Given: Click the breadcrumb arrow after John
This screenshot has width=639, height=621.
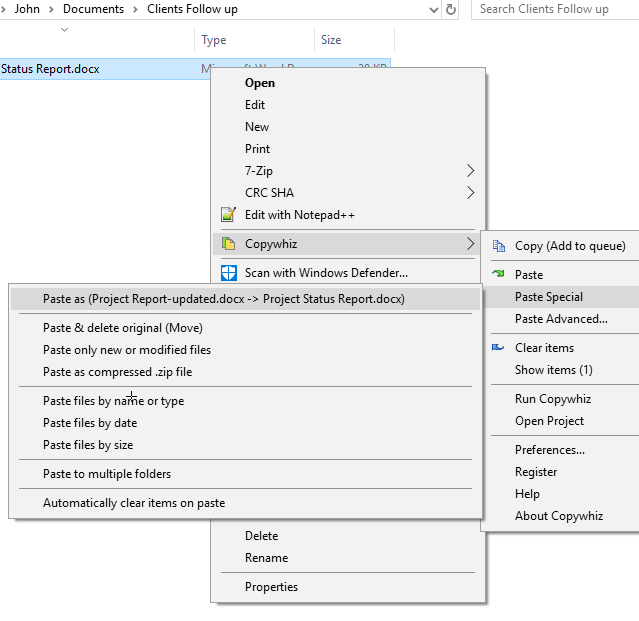Looking at the screenshot, I should click(51, 9).
